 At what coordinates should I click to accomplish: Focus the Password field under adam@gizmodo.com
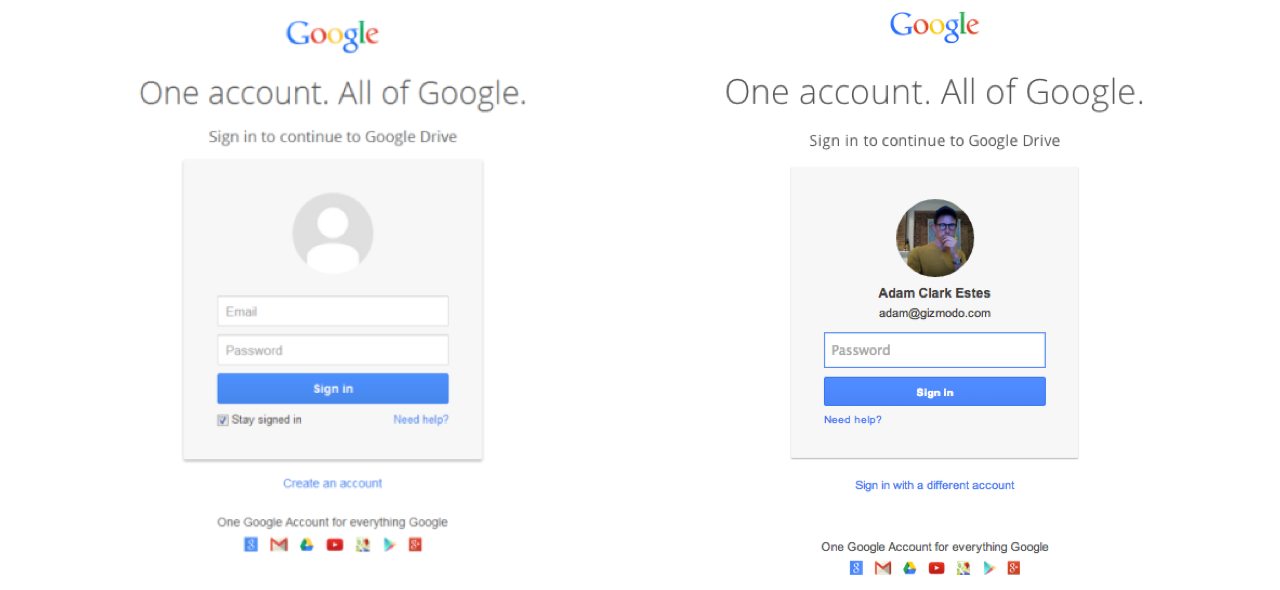(935, 350)
